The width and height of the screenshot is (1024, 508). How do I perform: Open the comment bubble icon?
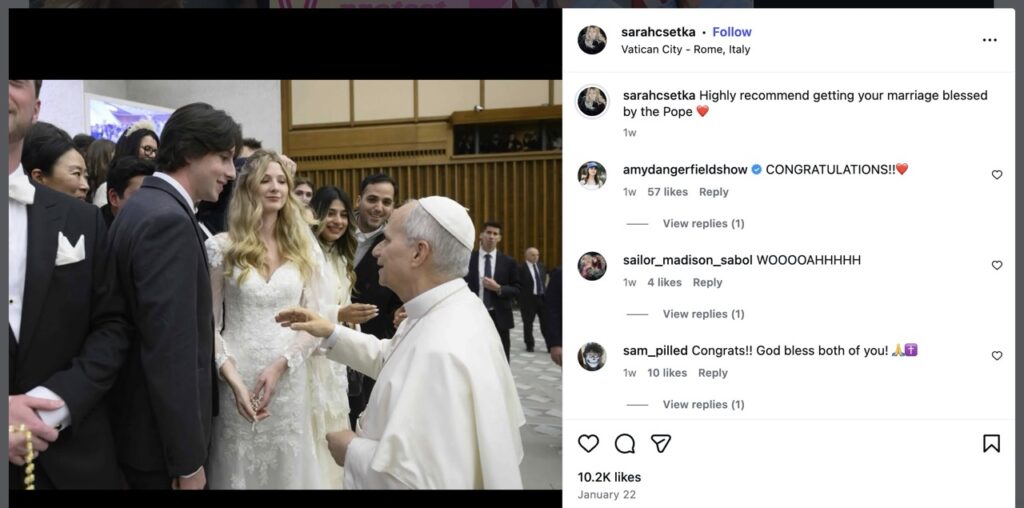point(625,443)
